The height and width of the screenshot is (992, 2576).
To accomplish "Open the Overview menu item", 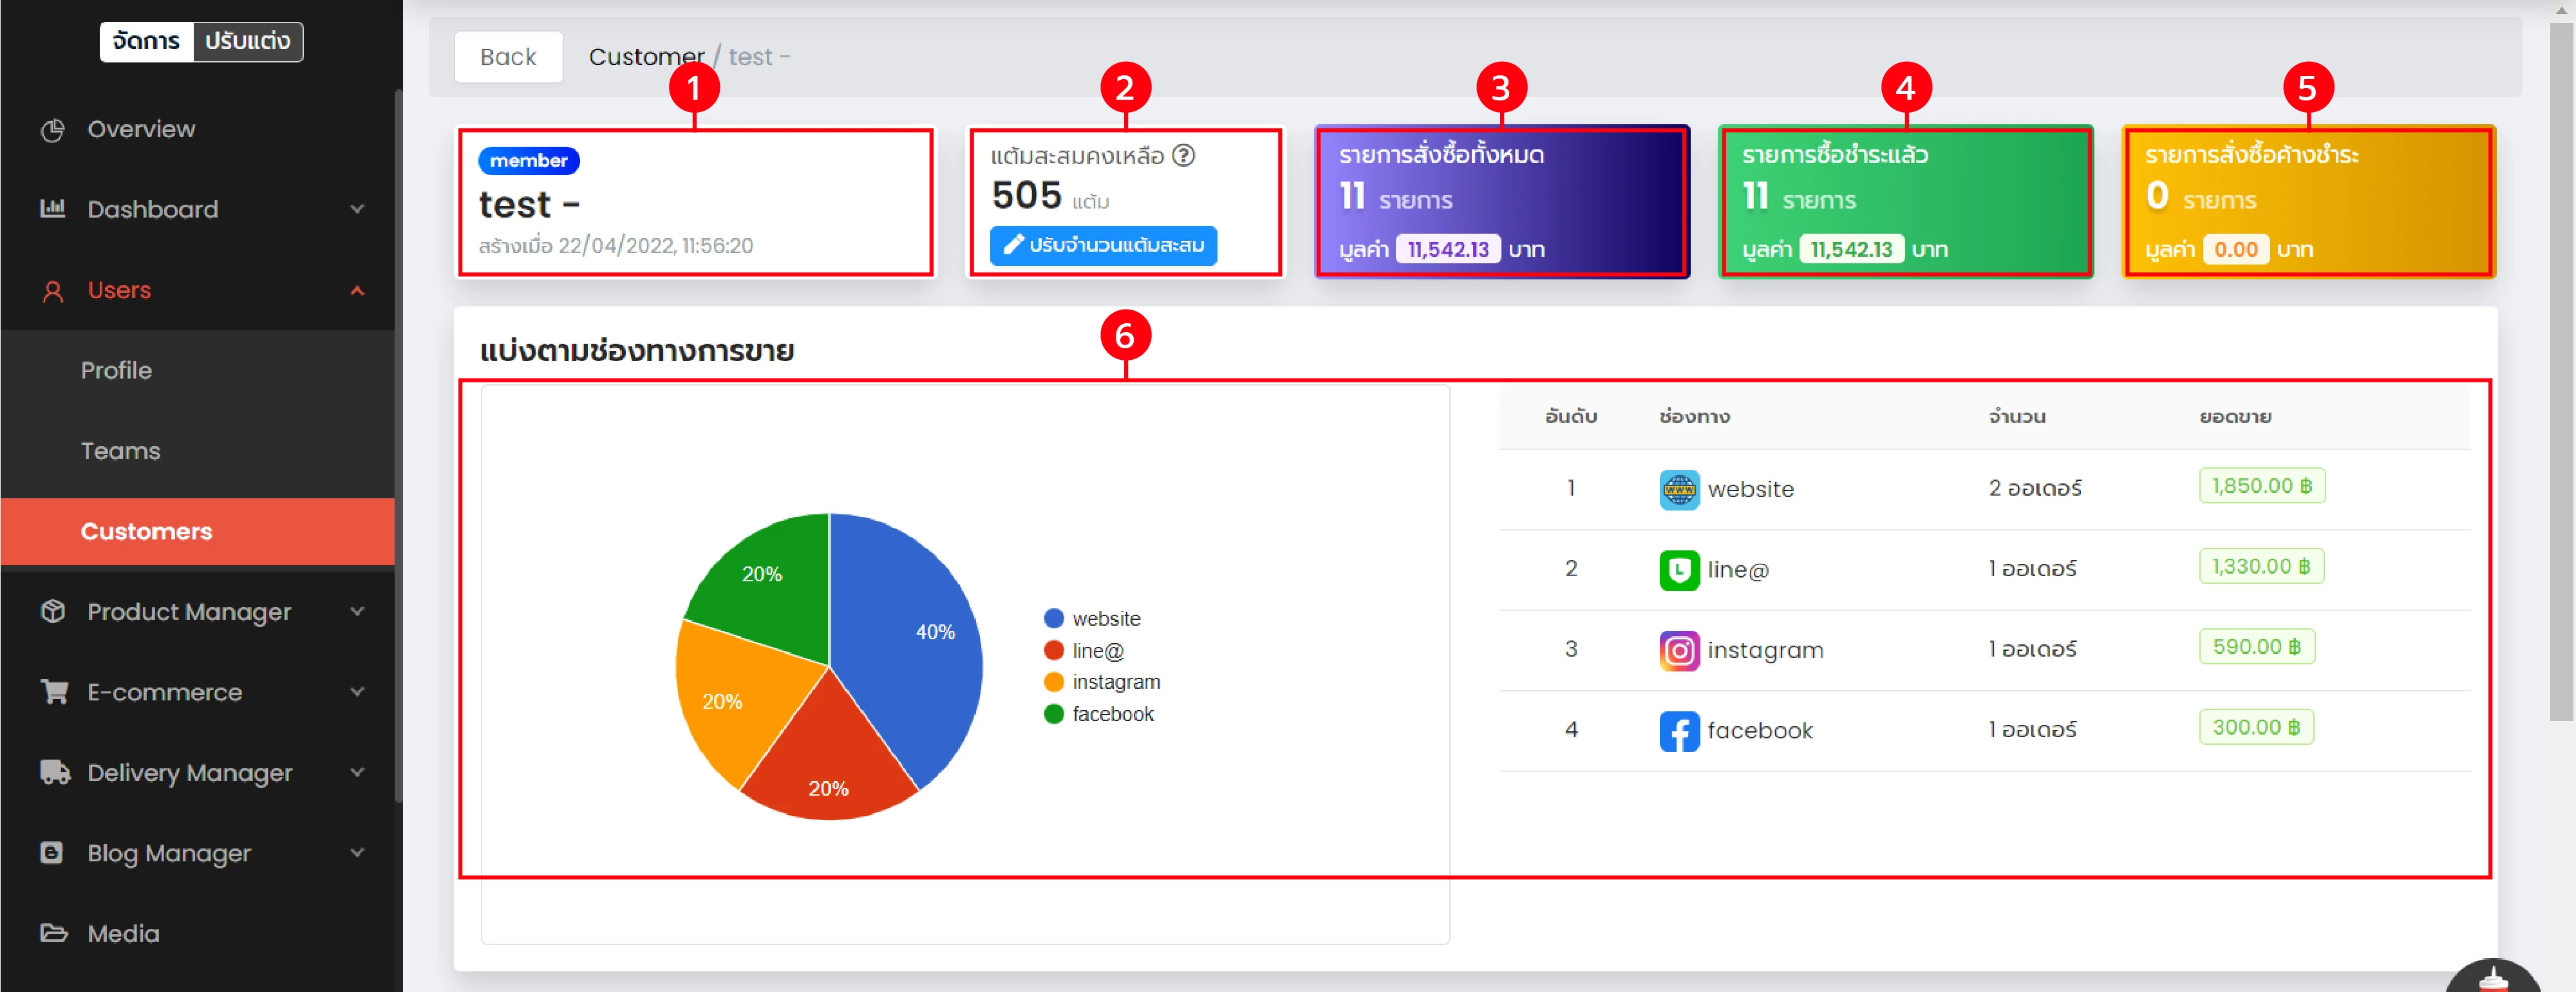I will click(198, 130).
